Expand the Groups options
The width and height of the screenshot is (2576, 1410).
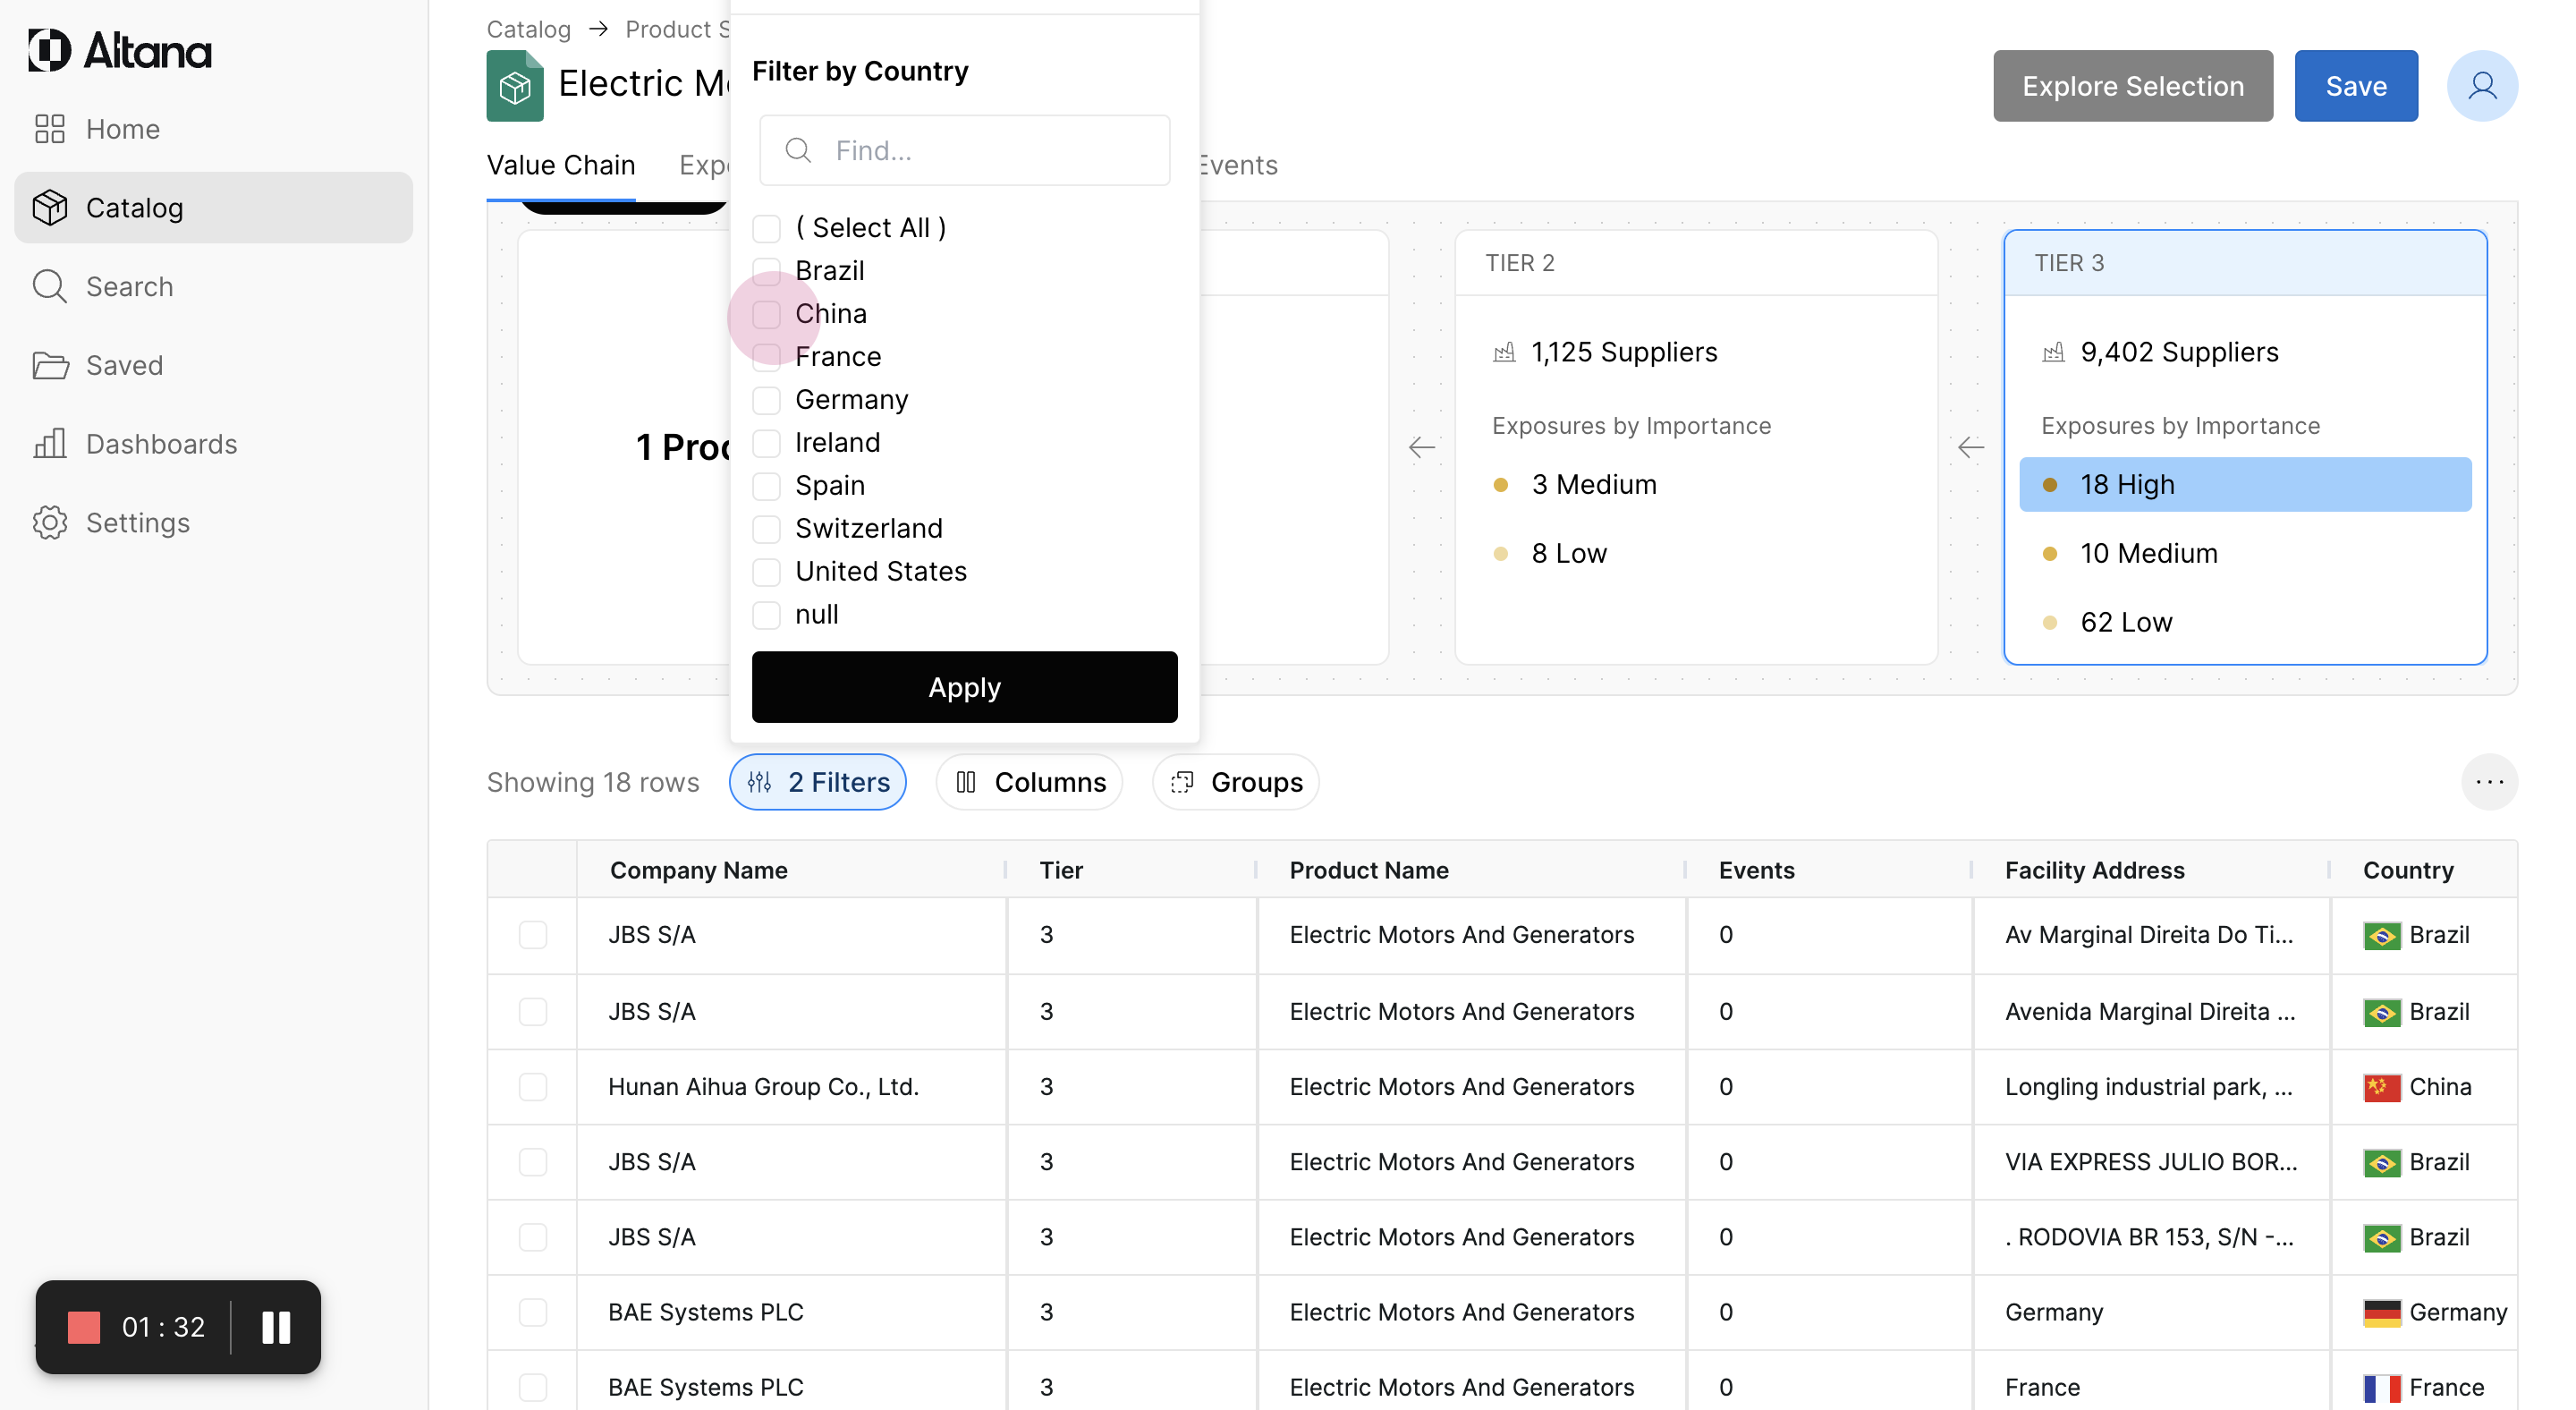tap(1236, 782)
